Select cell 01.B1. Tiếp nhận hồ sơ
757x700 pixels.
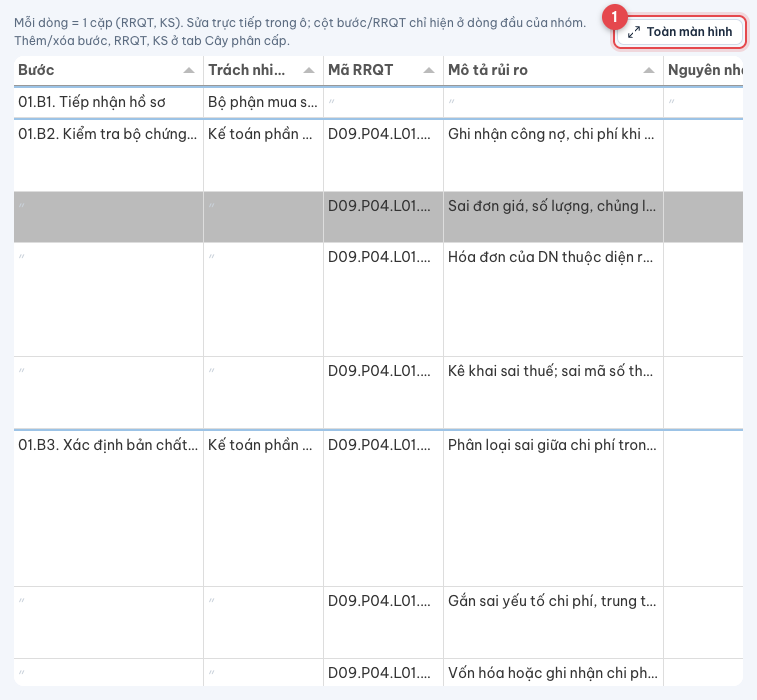click(x=109, y=102)
